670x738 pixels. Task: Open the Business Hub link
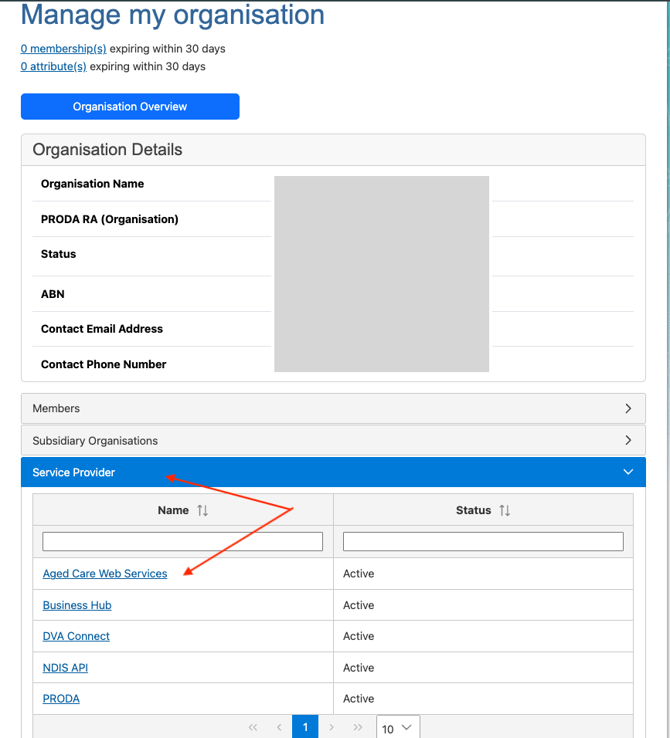pyautogui.click(x=77, y=605)
